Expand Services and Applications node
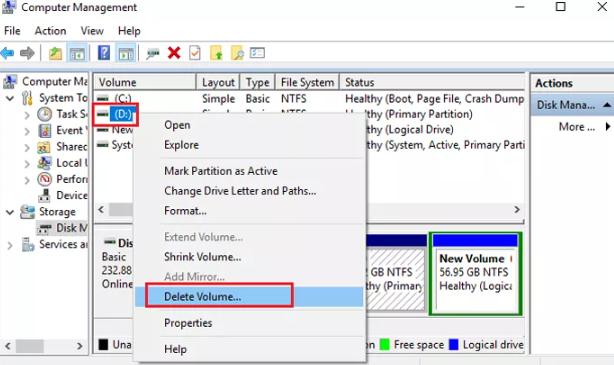This screenshot has height=365, width=614. click(10, 245)
